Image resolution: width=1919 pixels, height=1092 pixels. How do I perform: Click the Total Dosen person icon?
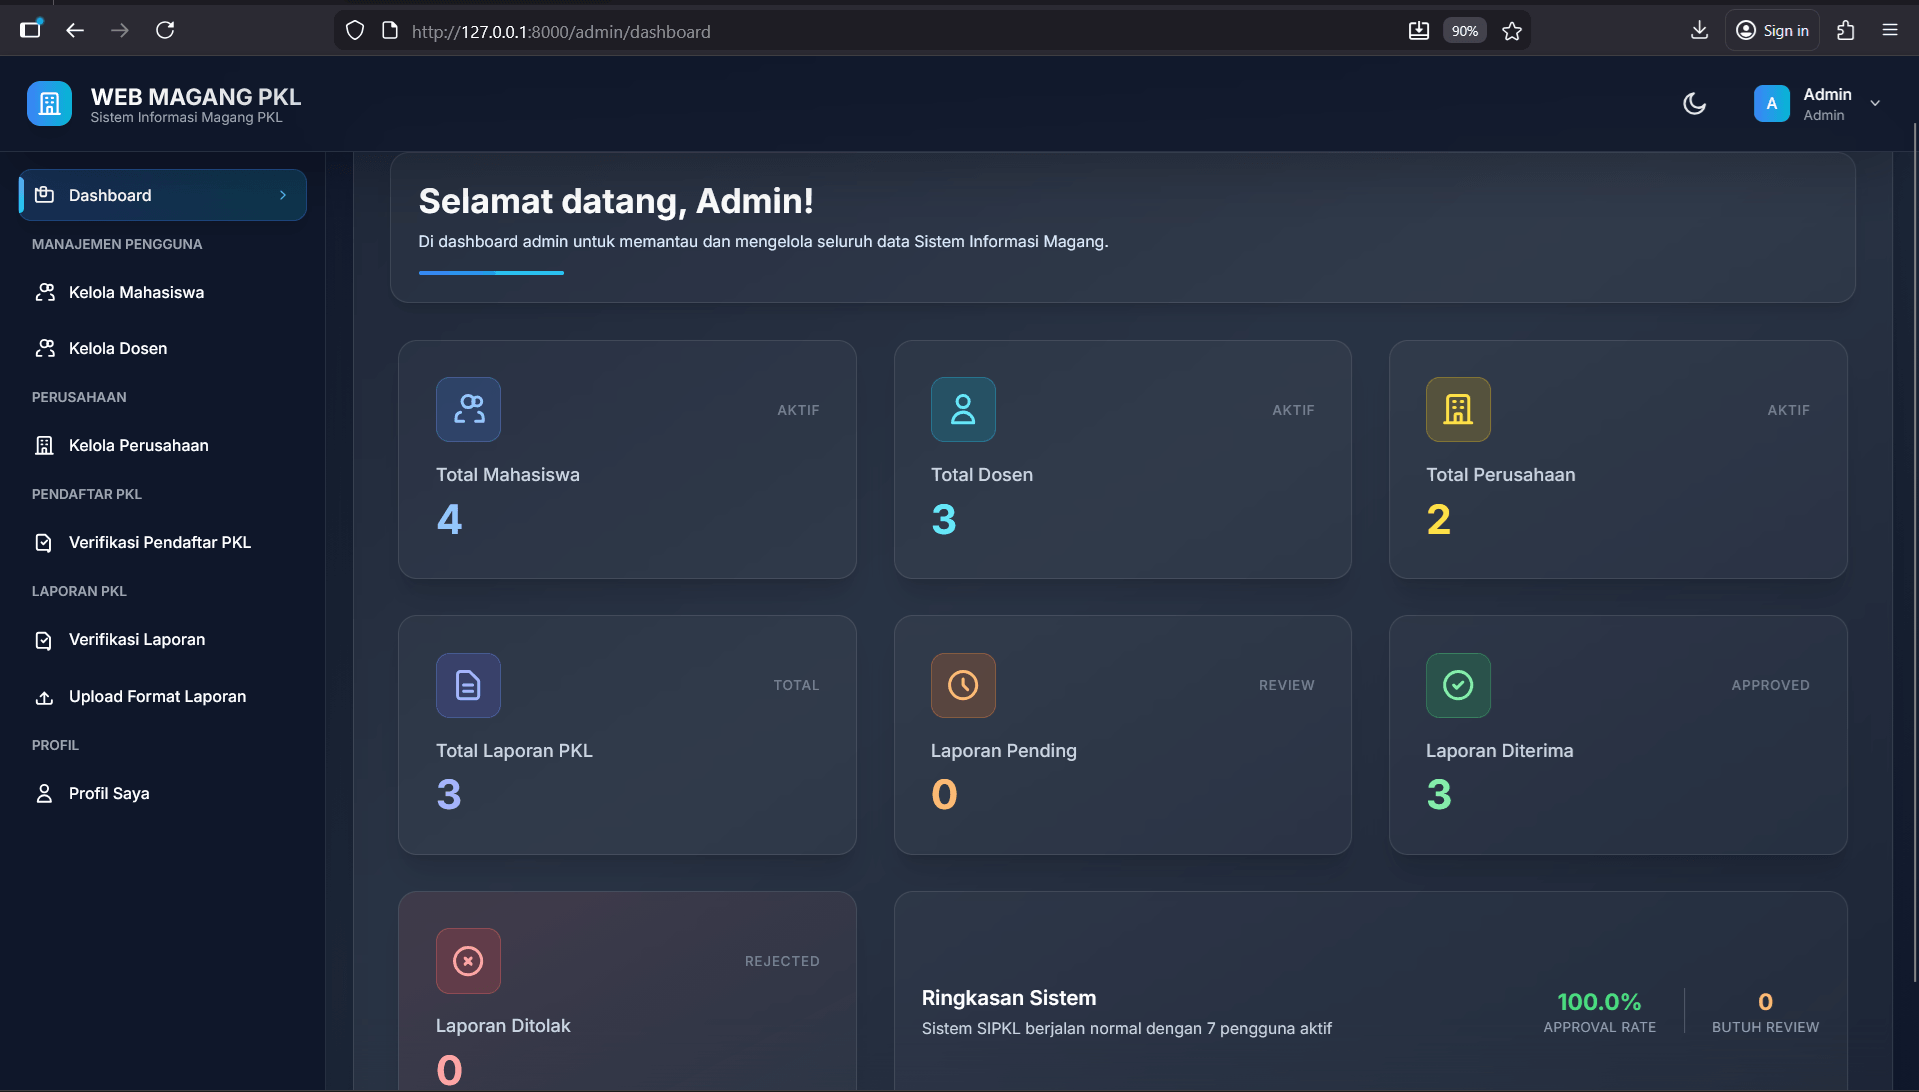(x=963, y=409)
